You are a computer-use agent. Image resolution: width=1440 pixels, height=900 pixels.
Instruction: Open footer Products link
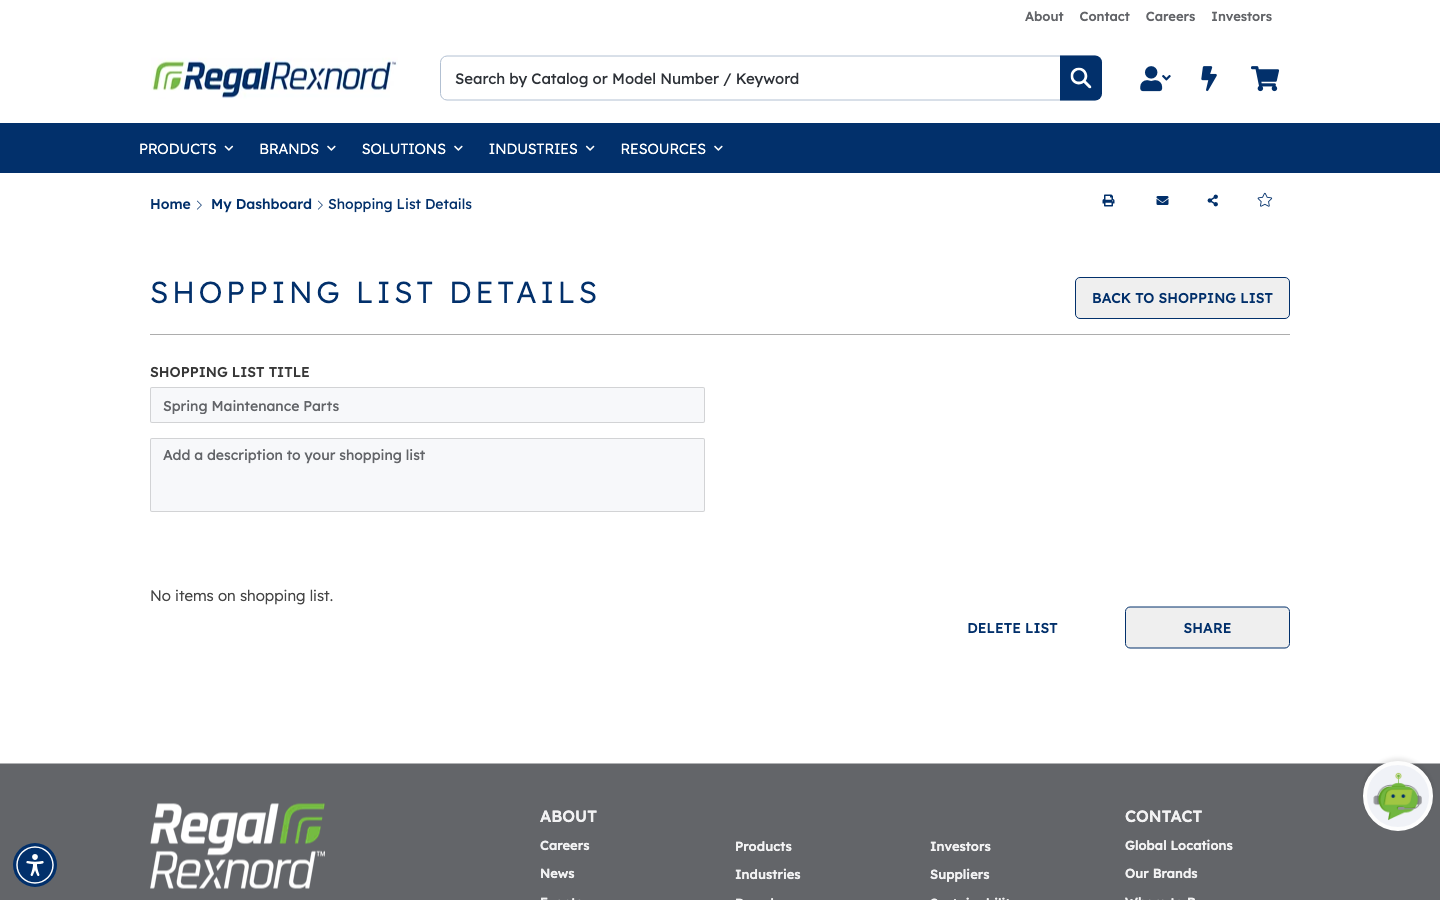(763, 847)
